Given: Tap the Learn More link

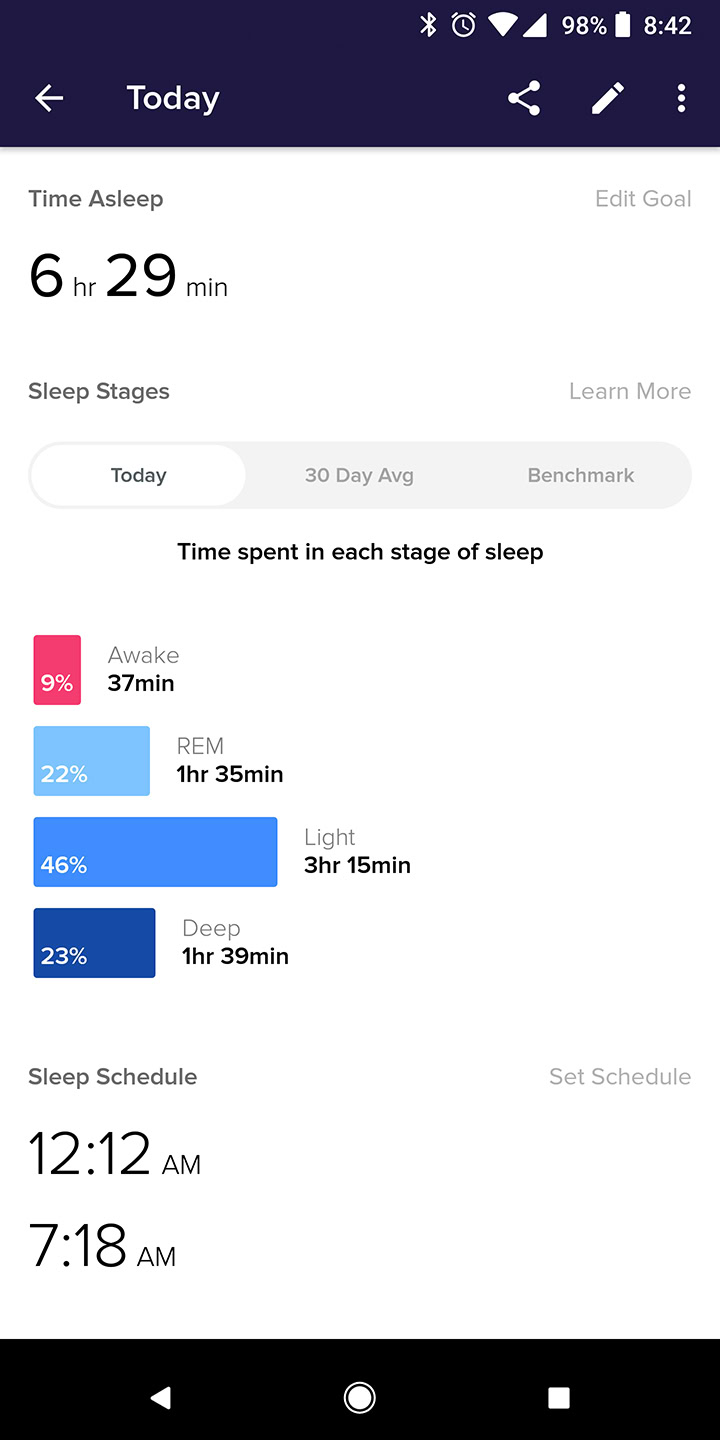Looking at the screenshot, I should 630,391.
